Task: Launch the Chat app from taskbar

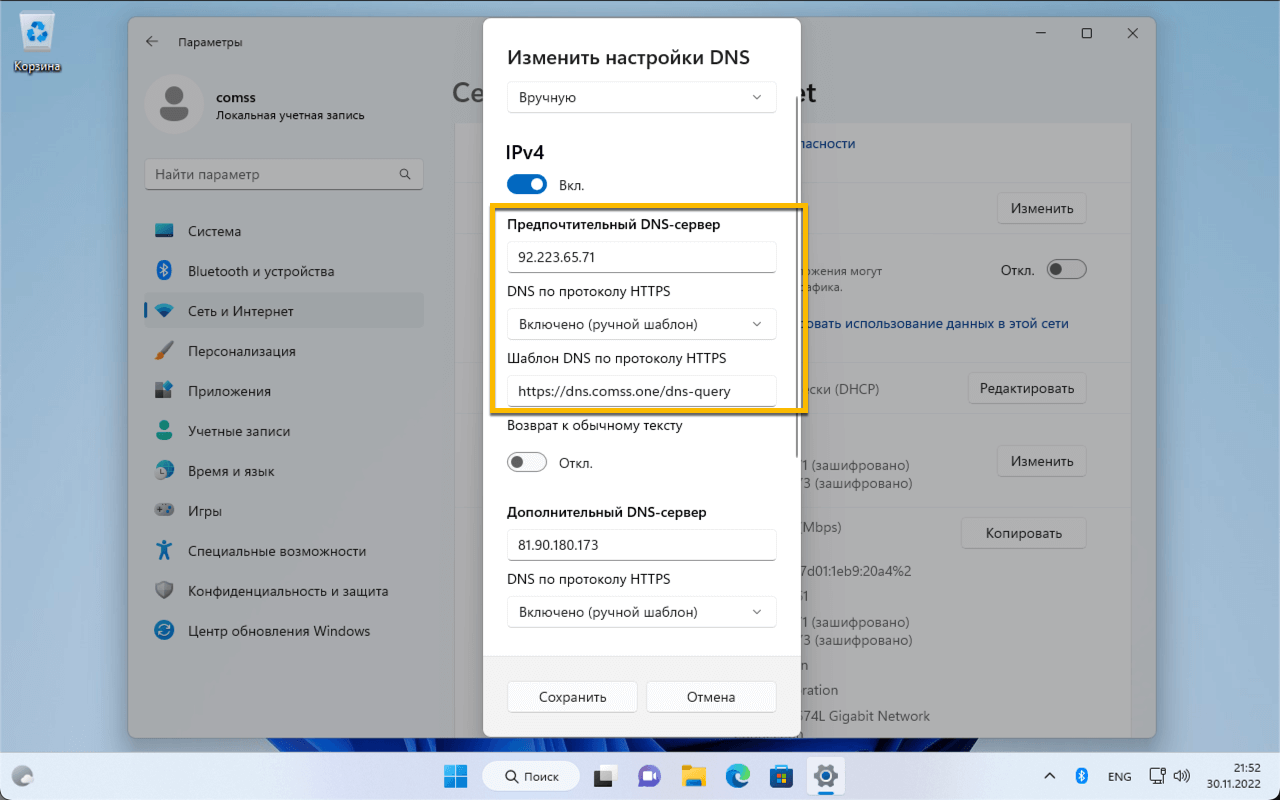Action: [x=649, y=776]
